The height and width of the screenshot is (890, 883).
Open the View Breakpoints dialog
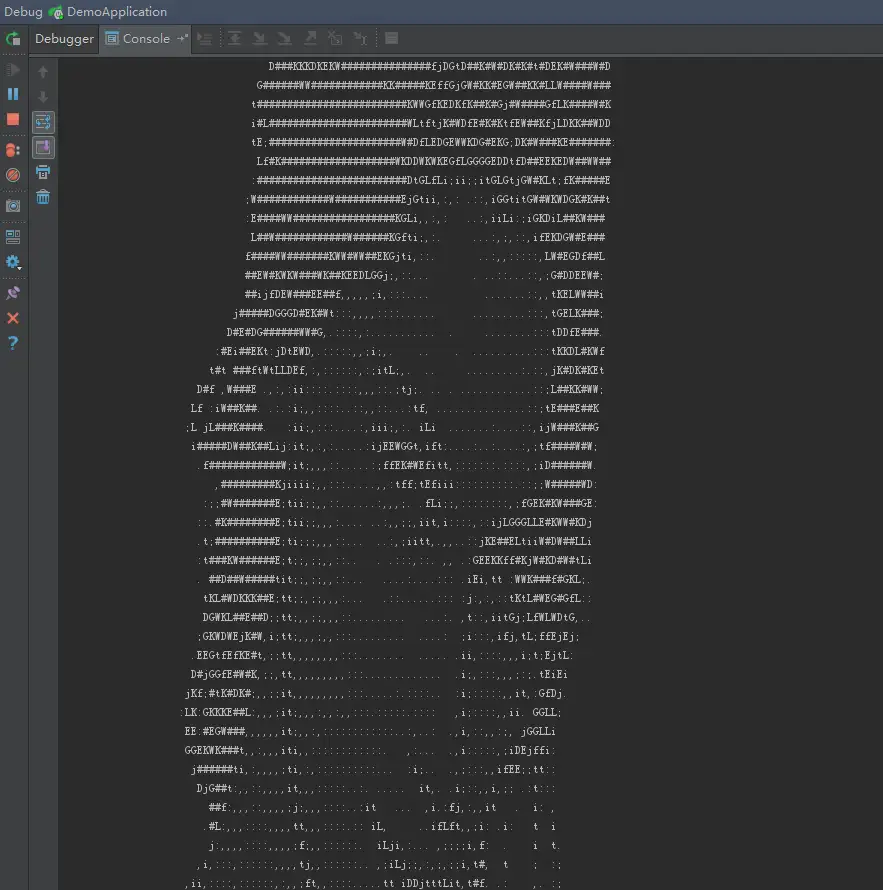click(x=13, y=149)
